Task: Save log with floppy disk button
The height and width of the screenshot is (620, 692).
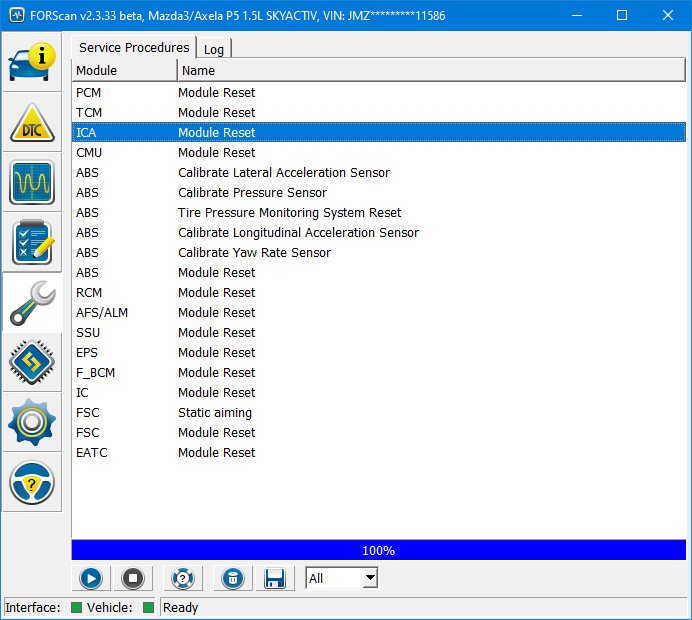Action: tap(275, 579)
